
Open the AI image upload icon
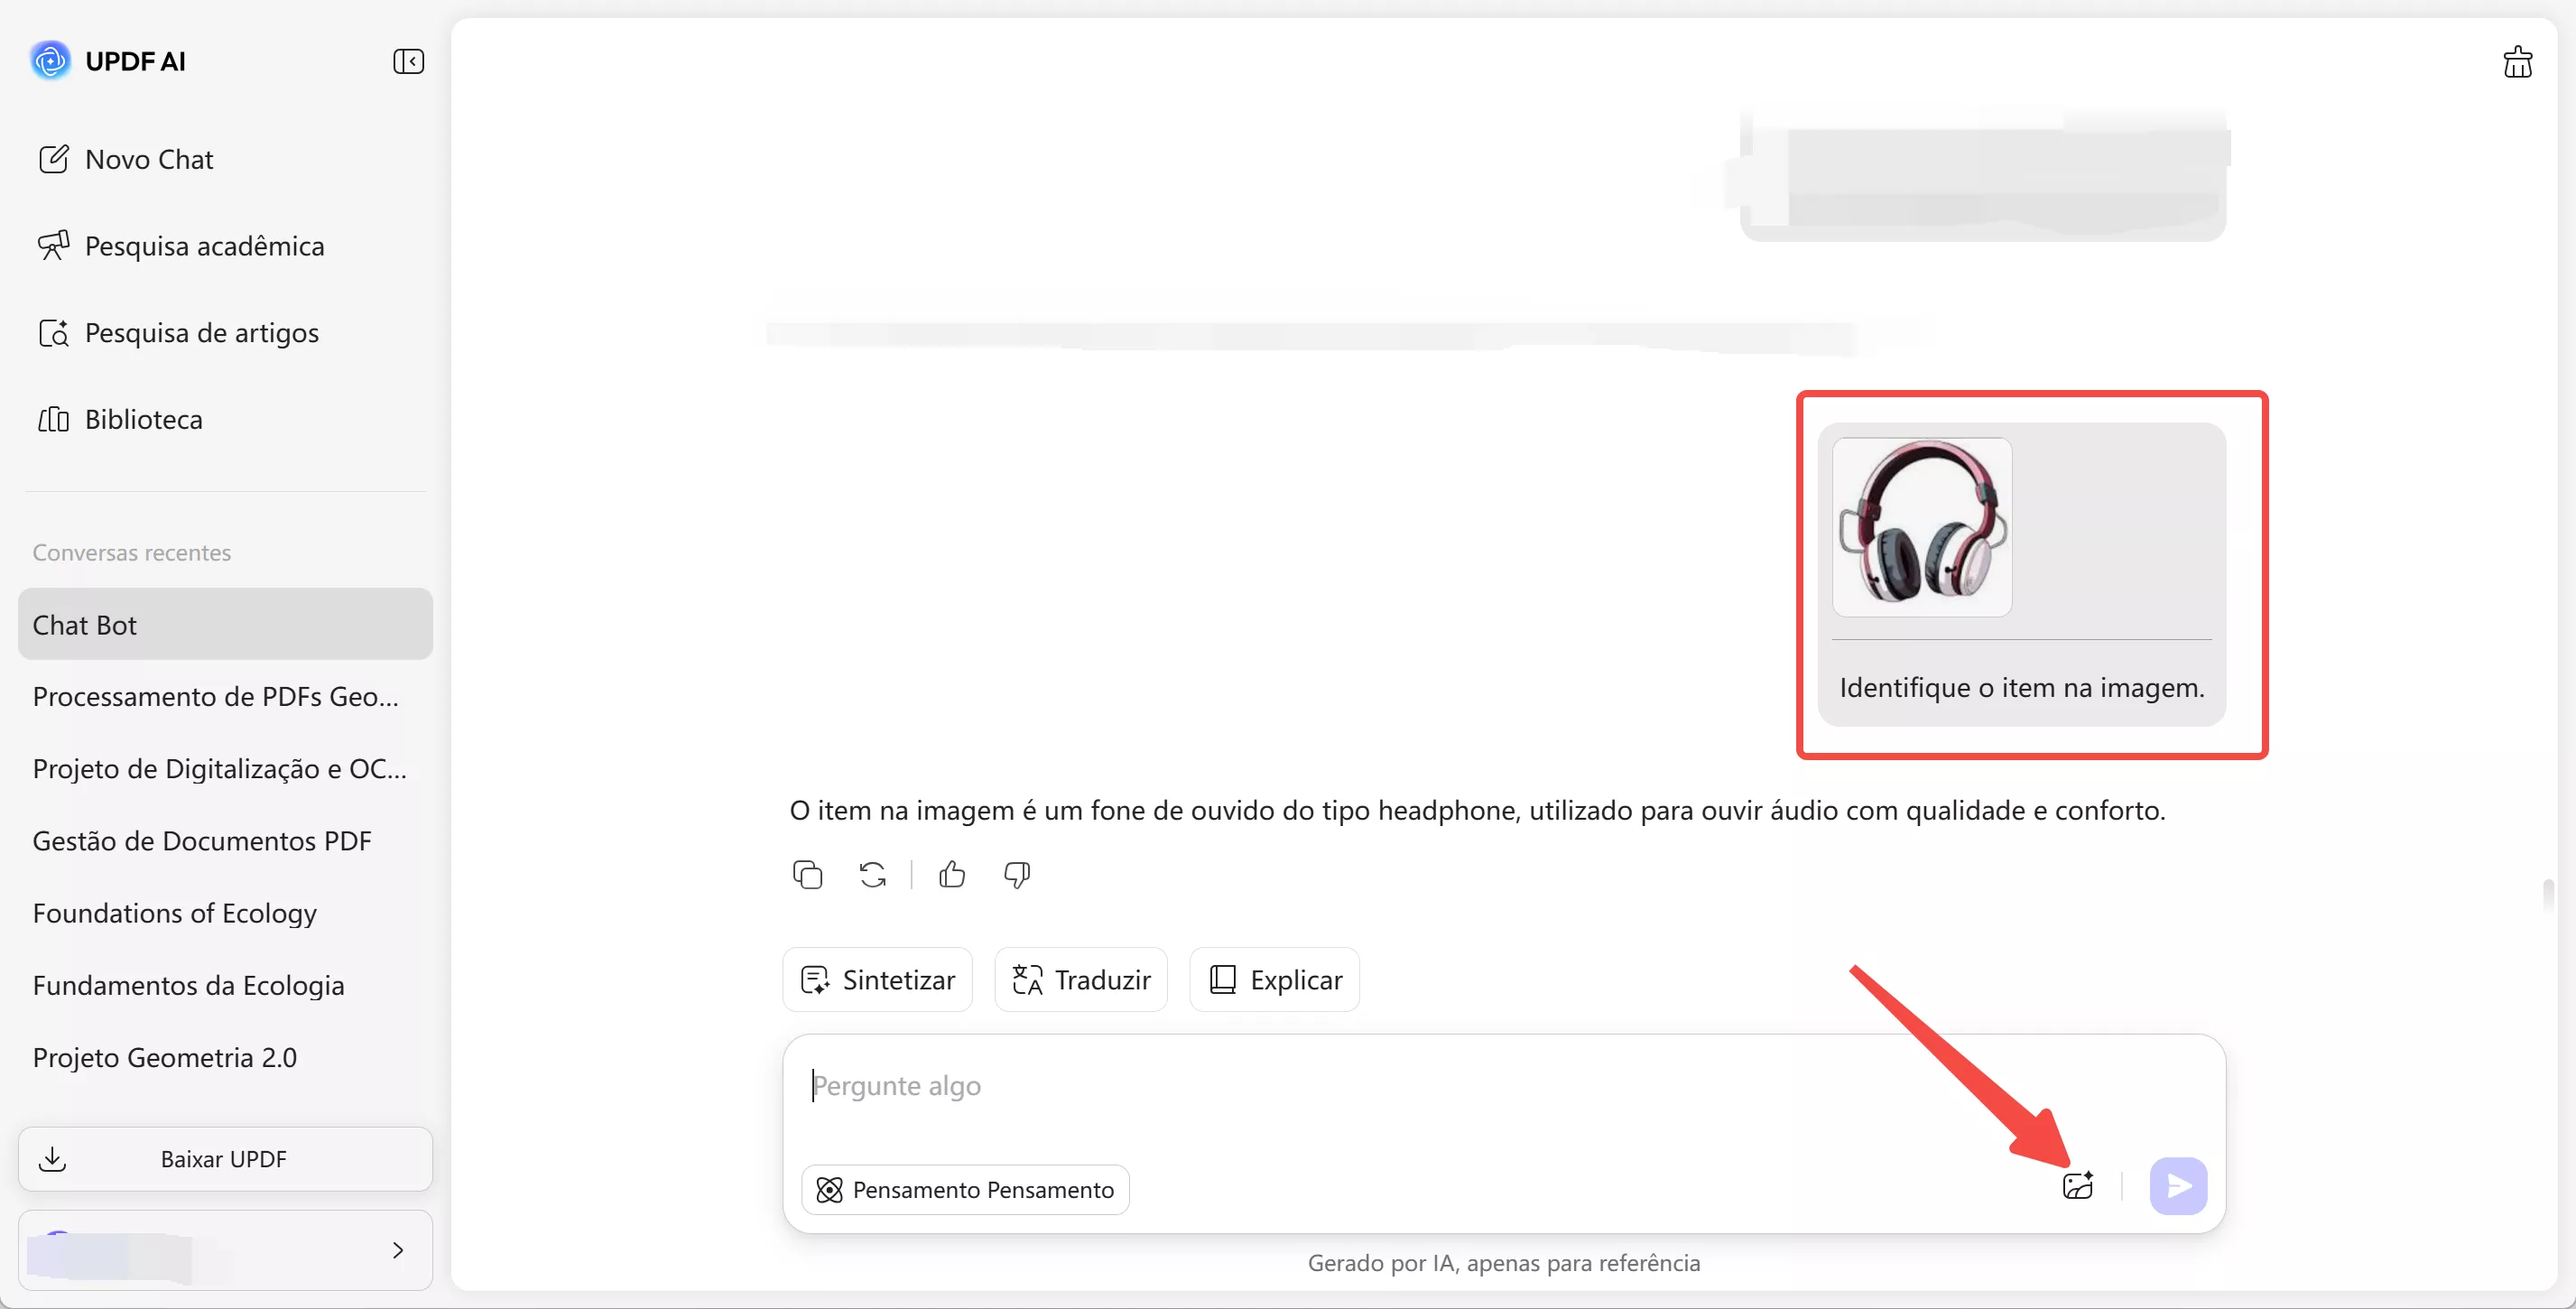2078,1186
